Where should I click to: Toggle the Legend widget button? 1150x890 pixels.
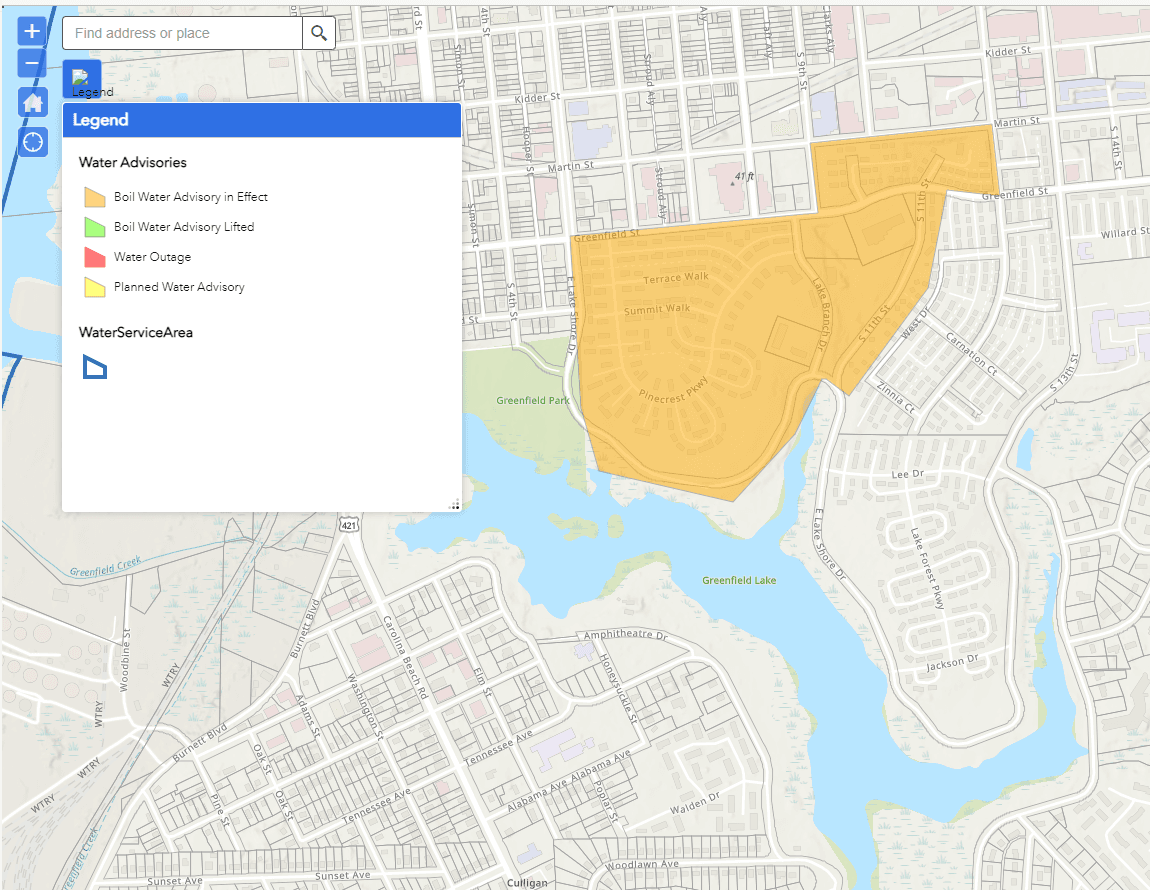coord(82,79)
